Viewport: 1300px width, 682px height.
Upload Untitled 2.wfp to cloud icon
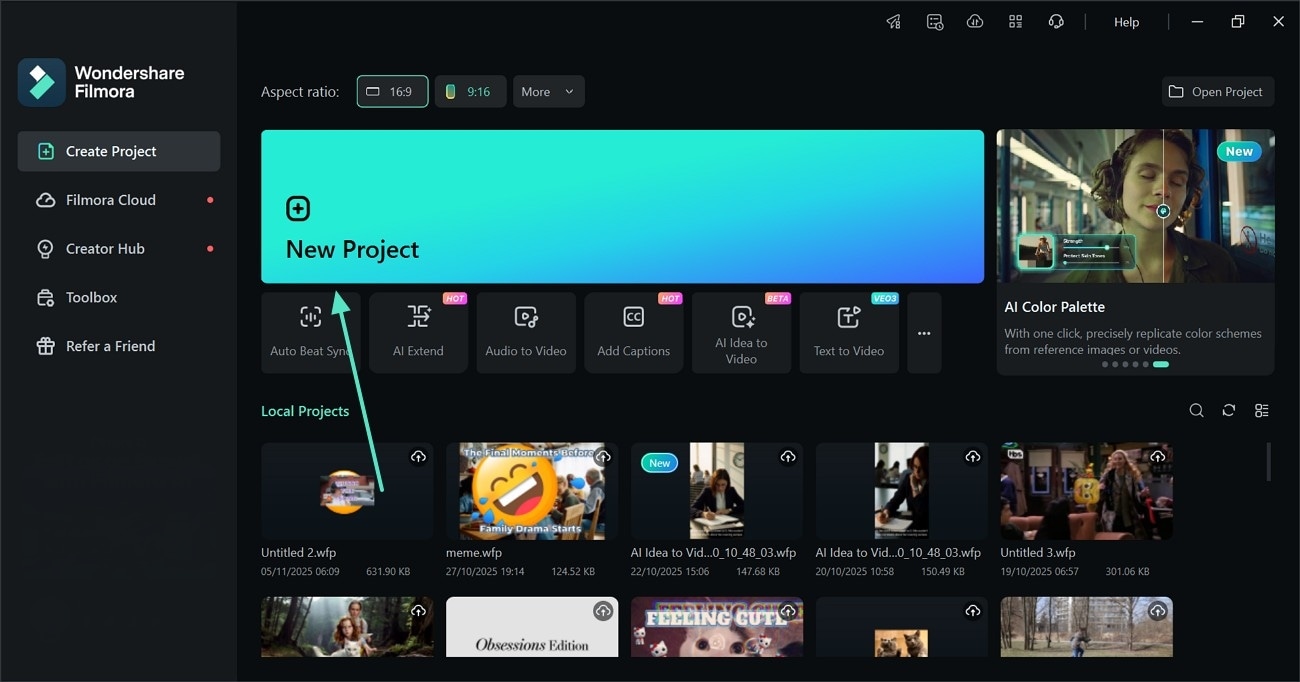coord(418,456)
